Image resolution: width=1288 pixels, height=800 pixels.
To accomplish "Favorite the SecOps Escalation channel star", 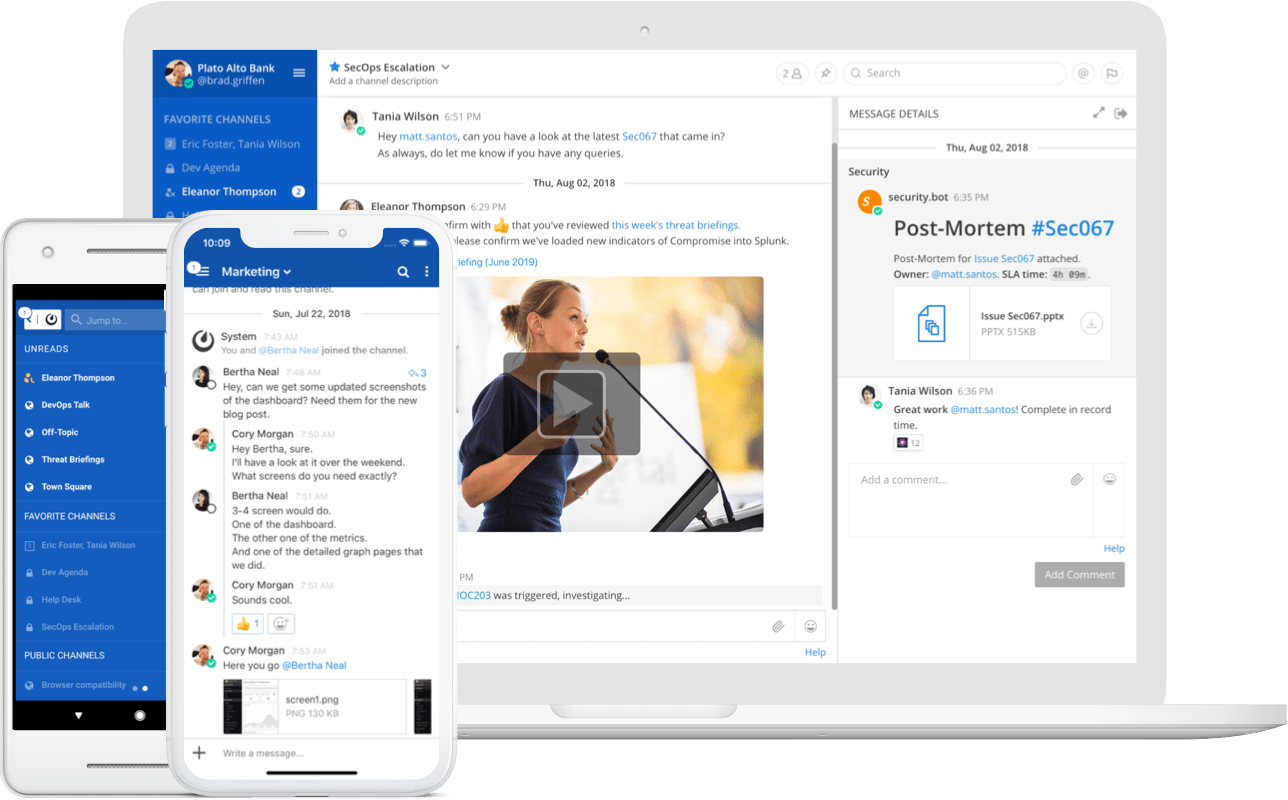I will pyautogui.click(x=334, y=66).
